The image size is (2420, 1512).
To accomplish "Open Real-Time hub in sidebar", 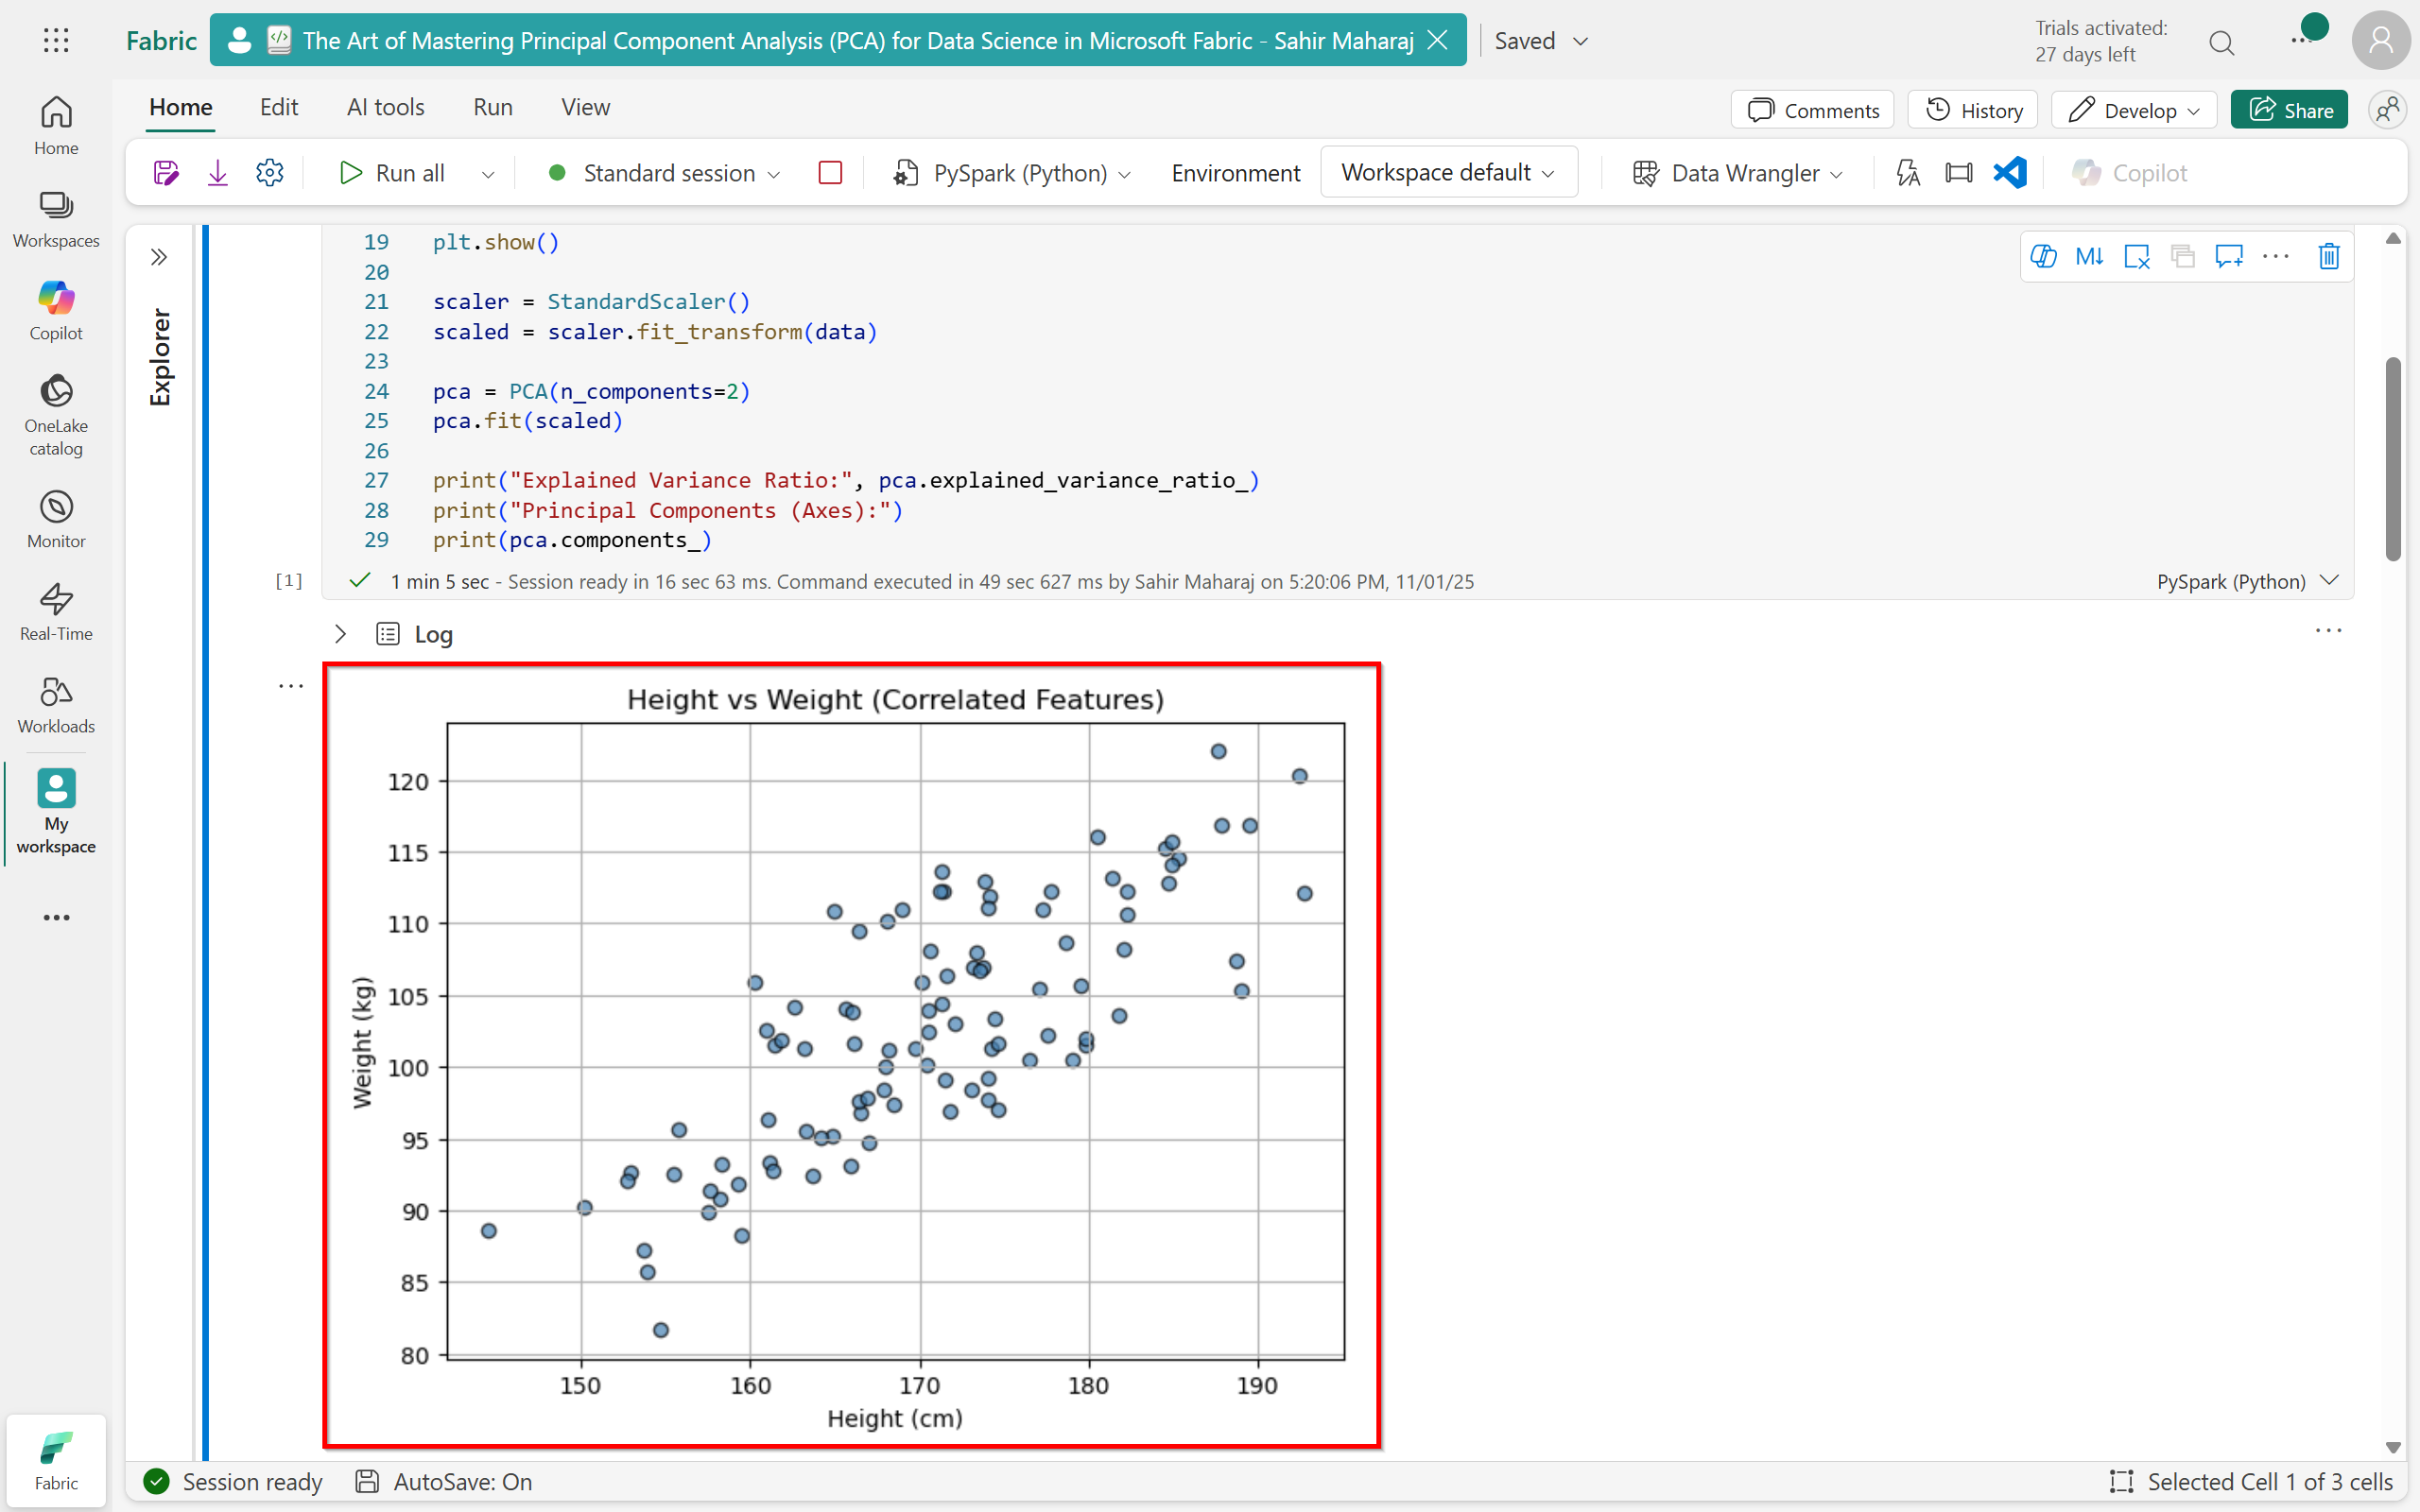I will tap(56, 612).
